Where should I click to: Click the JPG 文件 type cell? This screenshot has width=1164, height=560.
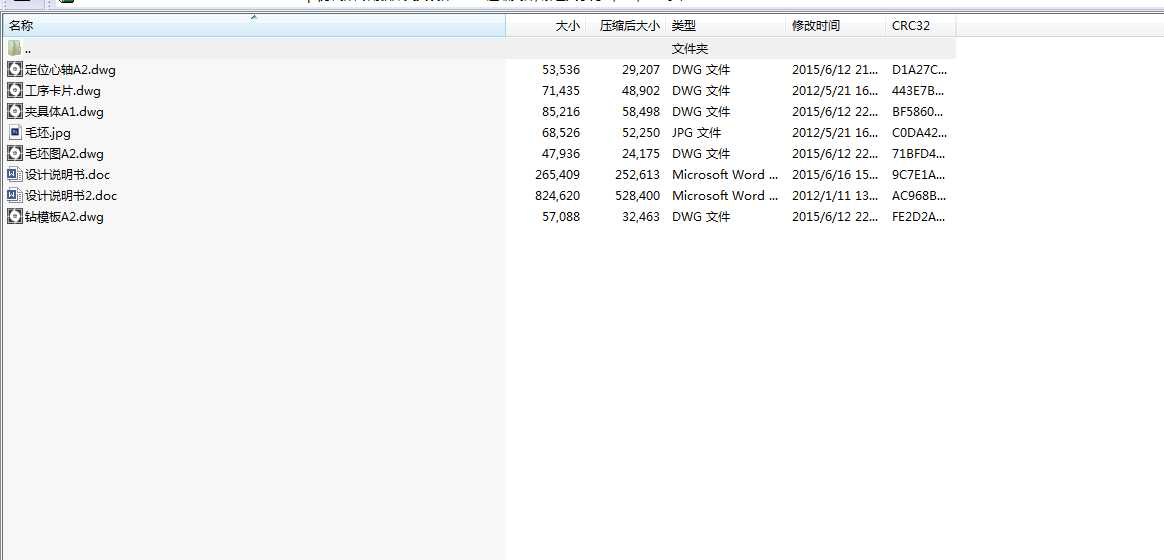coord(696,133)
